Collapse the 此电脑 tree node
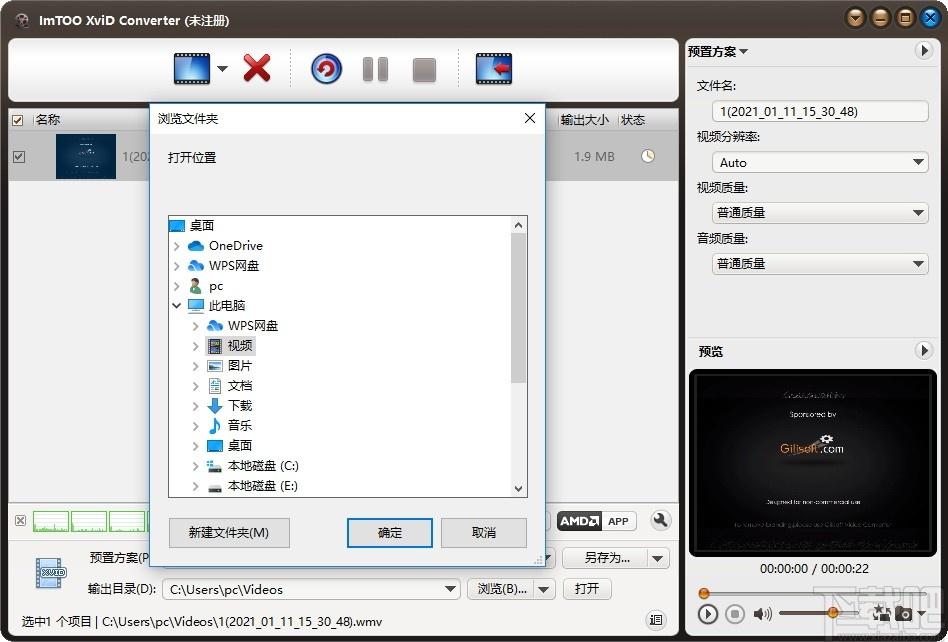Image resolution: width=948 pixels, height=642 pixels. 177,306
